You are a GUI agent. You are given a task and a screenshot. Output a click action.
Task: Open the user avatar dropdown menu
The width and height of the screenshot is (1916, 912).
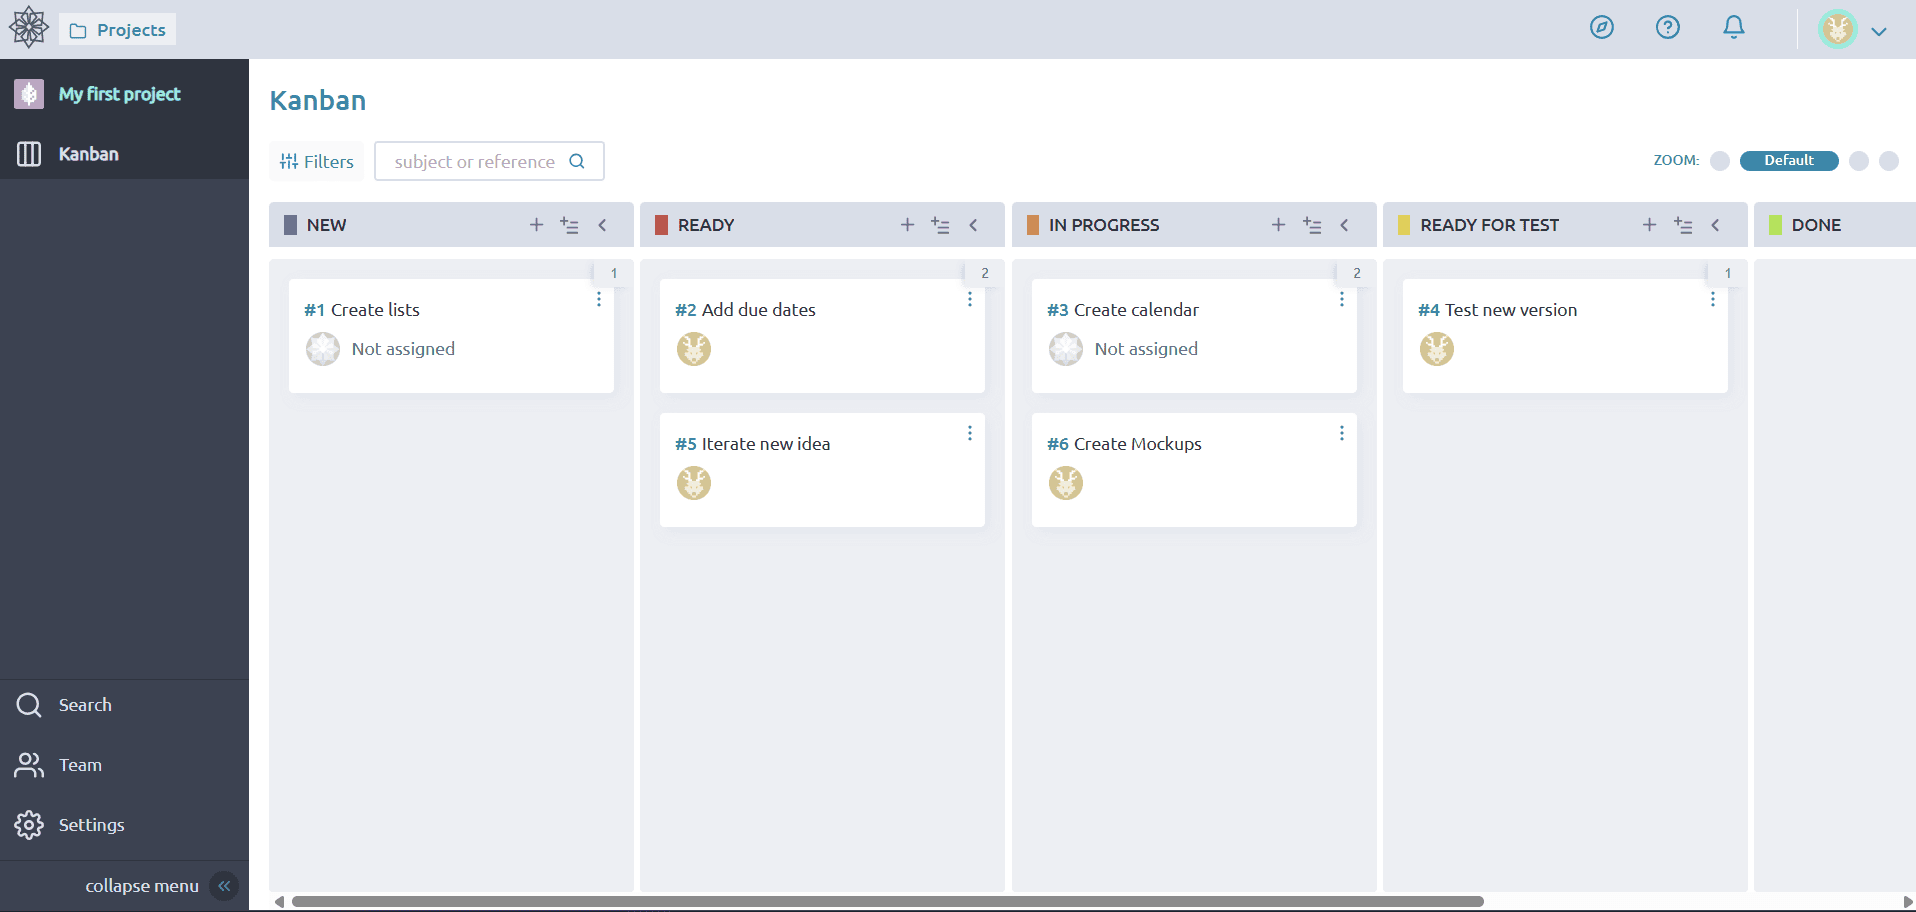(x=1853, y=30)
